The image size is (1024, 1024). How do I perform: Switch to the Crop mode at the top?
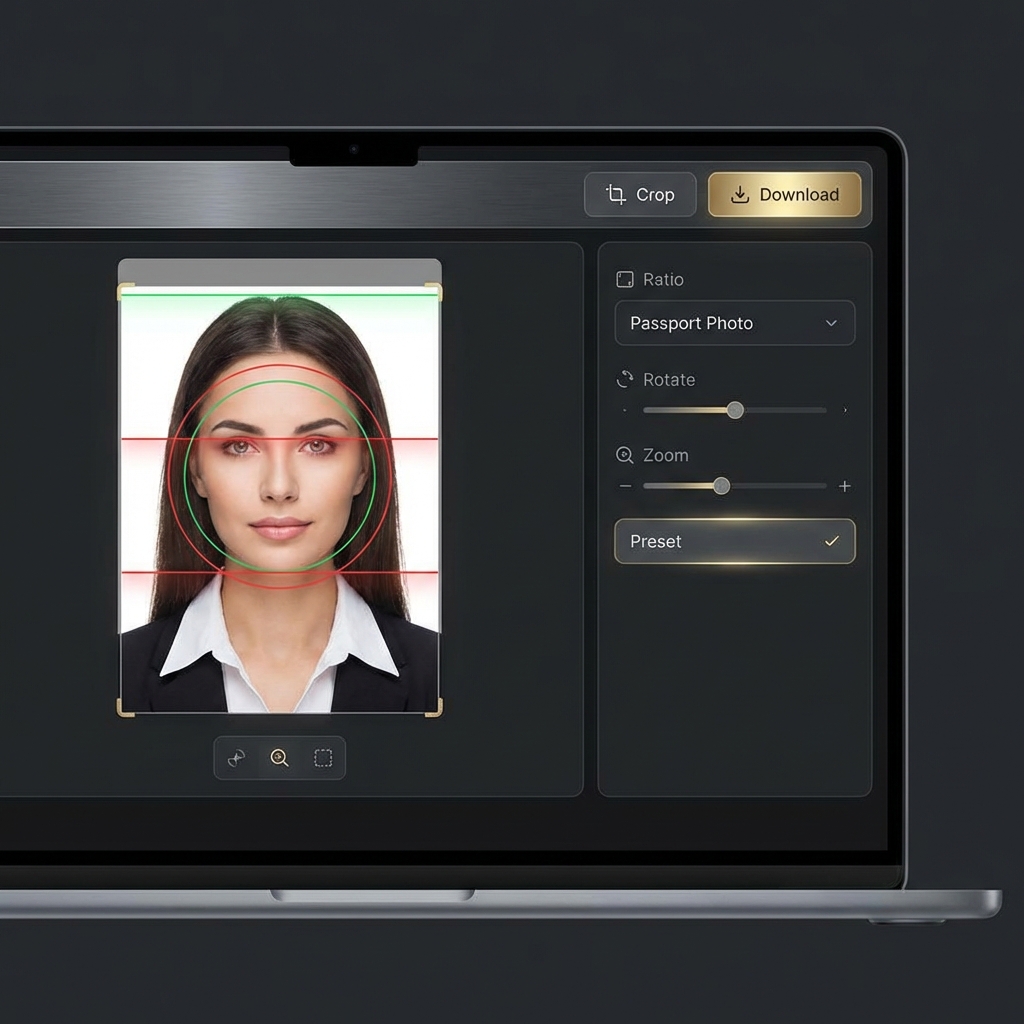pos(640,194)
